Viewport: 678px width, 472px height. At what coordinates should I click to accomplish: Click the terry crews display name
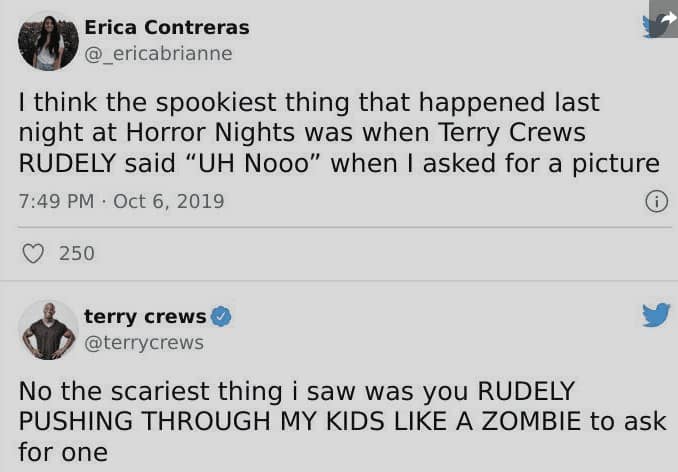tap(145, 317)
